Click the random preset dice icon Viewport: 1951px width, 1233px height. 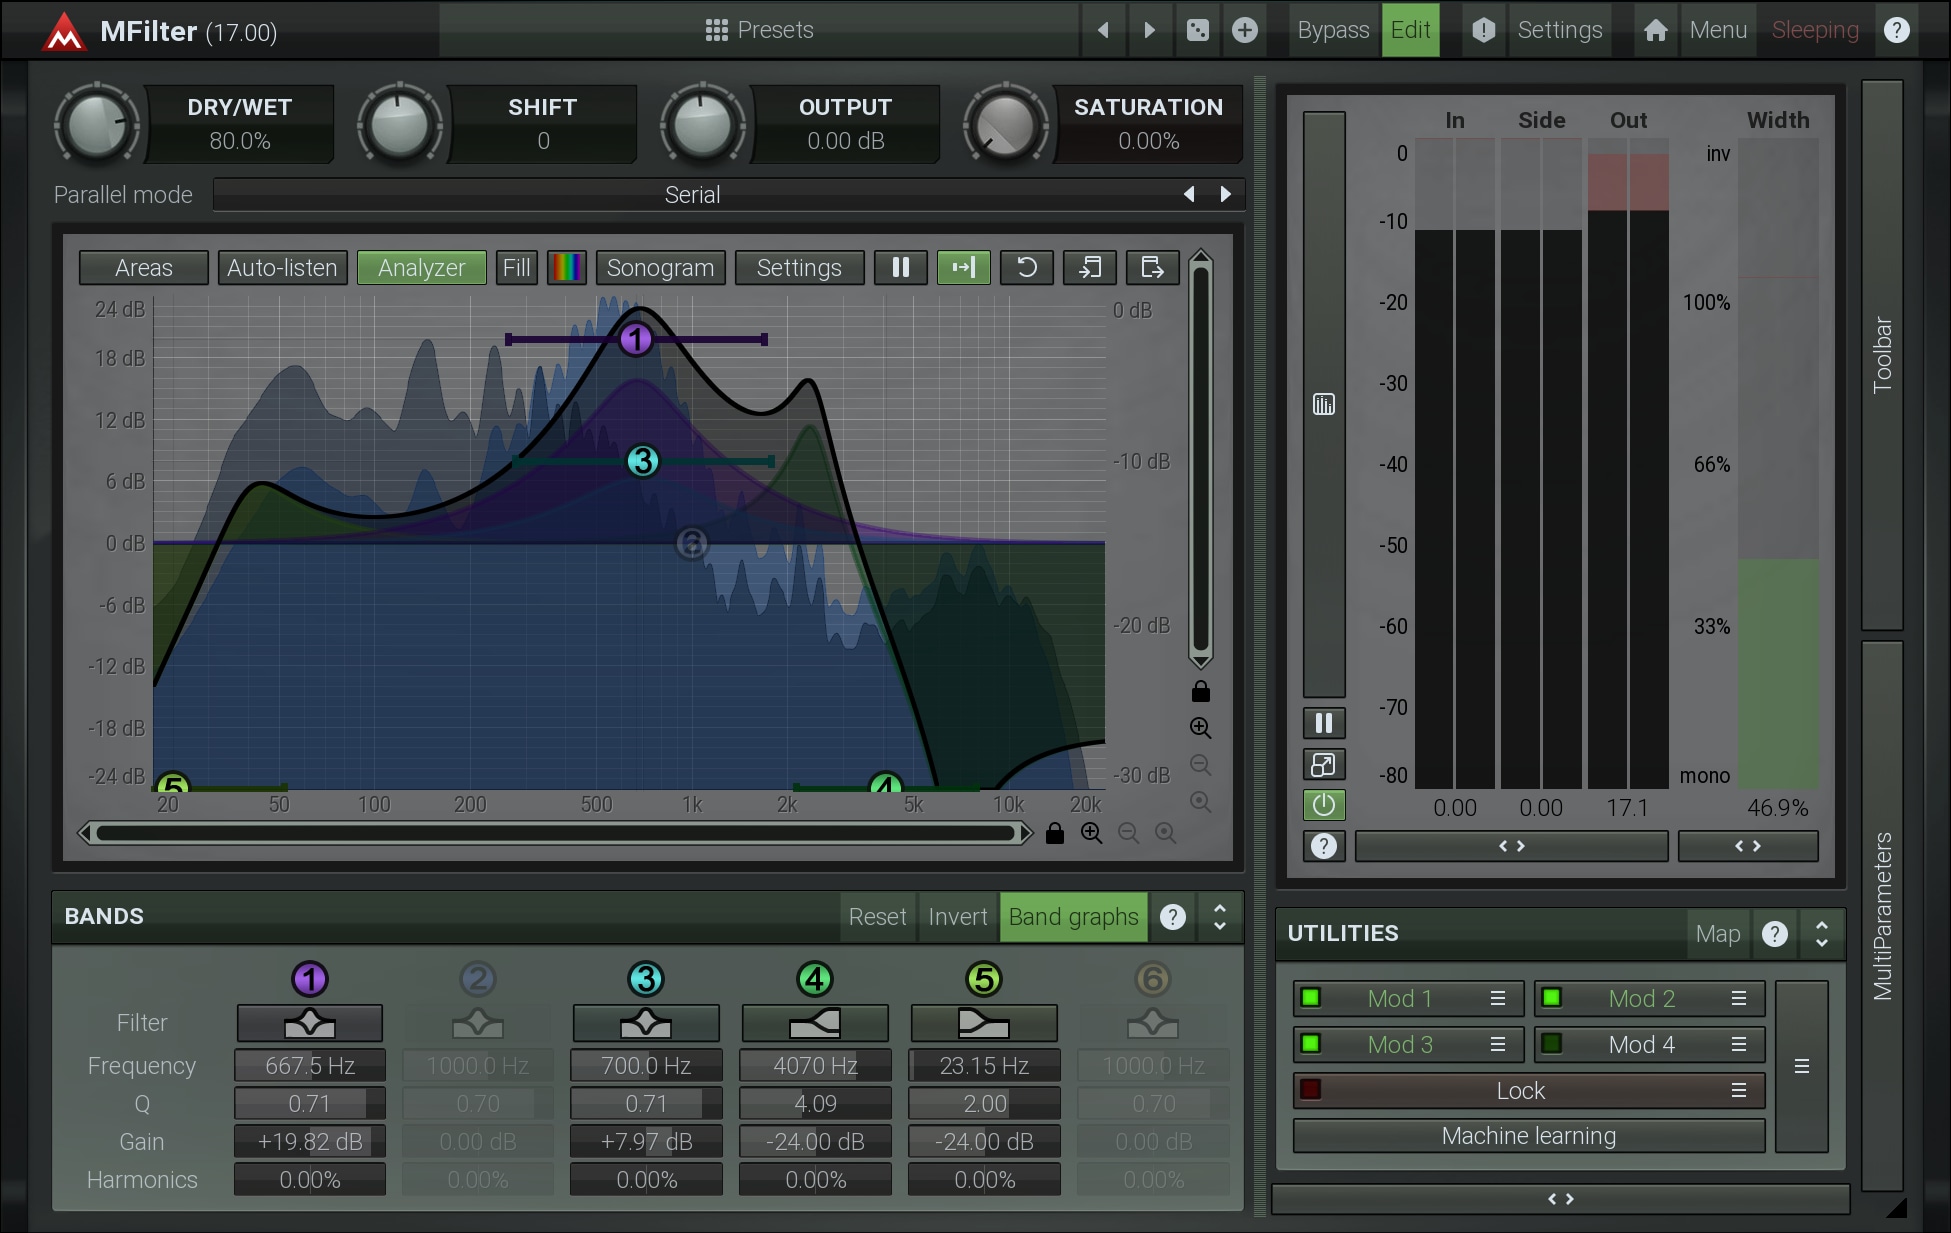pos(1197,30)
